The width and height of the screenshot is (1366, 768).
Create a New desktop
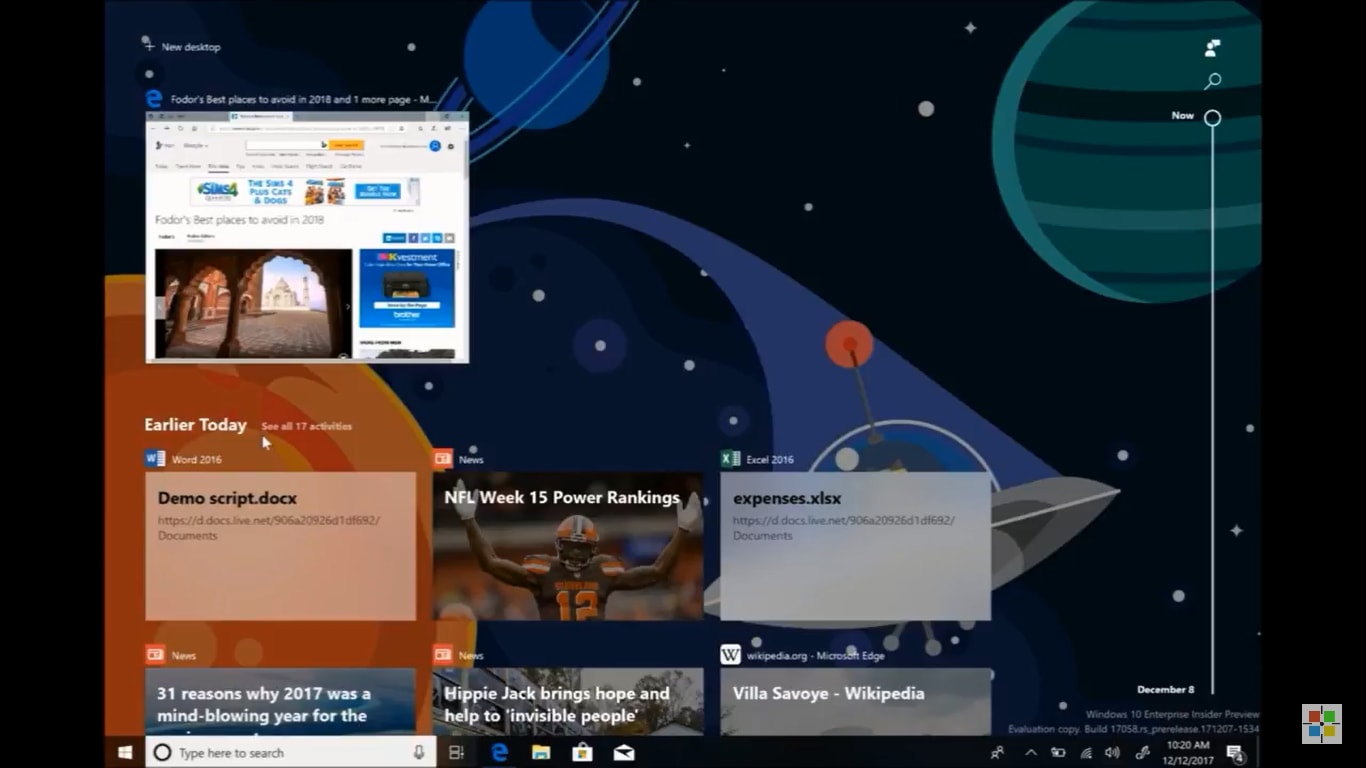(183, 46)
